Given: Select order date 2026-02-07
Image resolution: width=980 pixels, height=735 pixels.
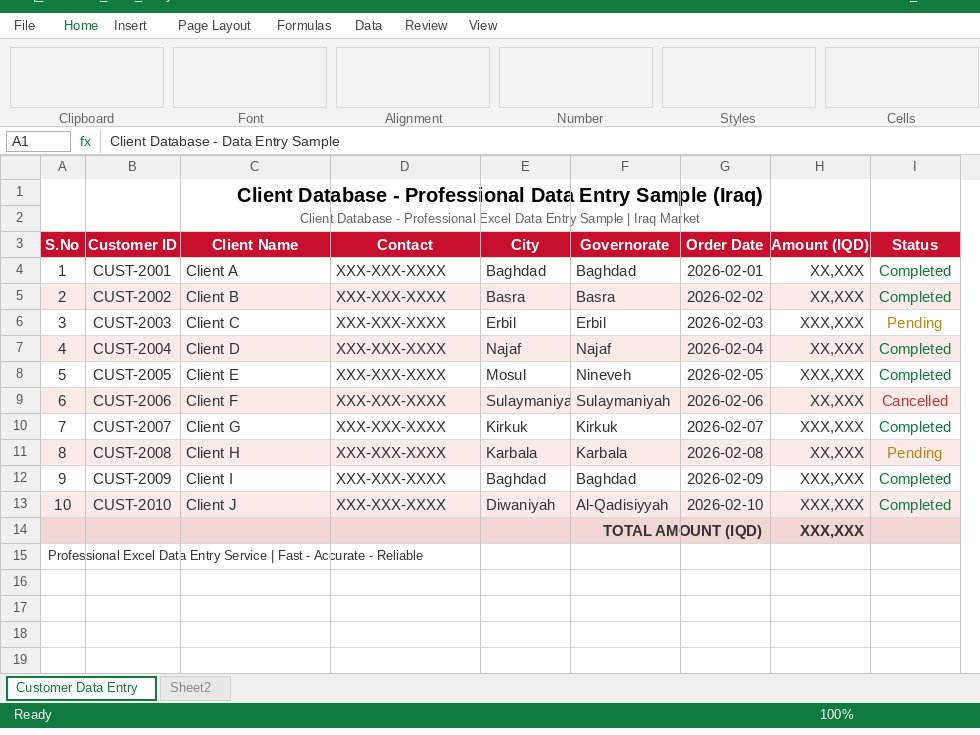Looking at the screenshot, I should 725,427.
